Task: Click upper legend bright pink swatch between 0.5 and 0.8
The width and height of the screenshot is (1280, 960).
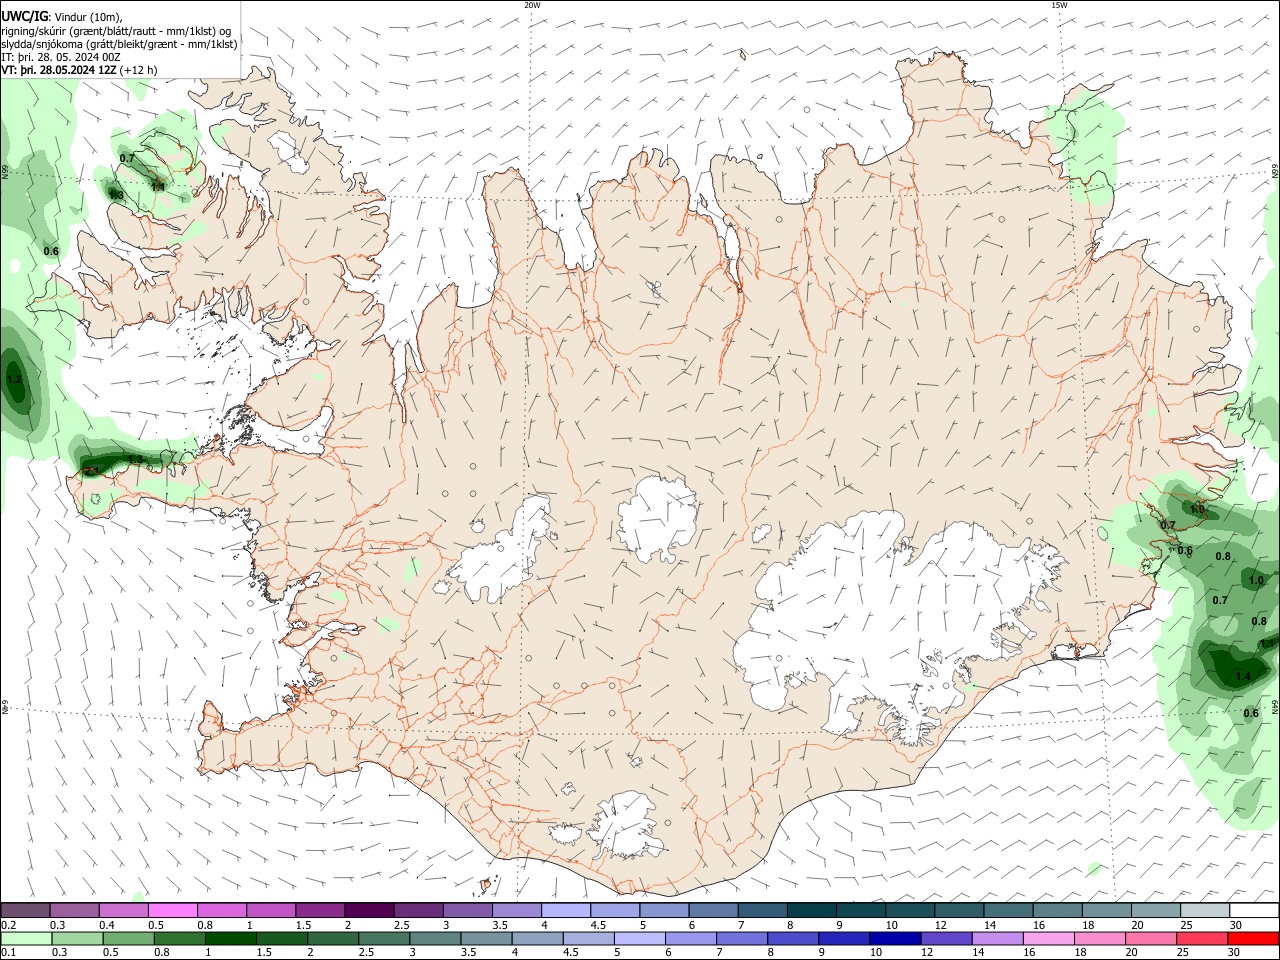Action: (x=173, y=911)
